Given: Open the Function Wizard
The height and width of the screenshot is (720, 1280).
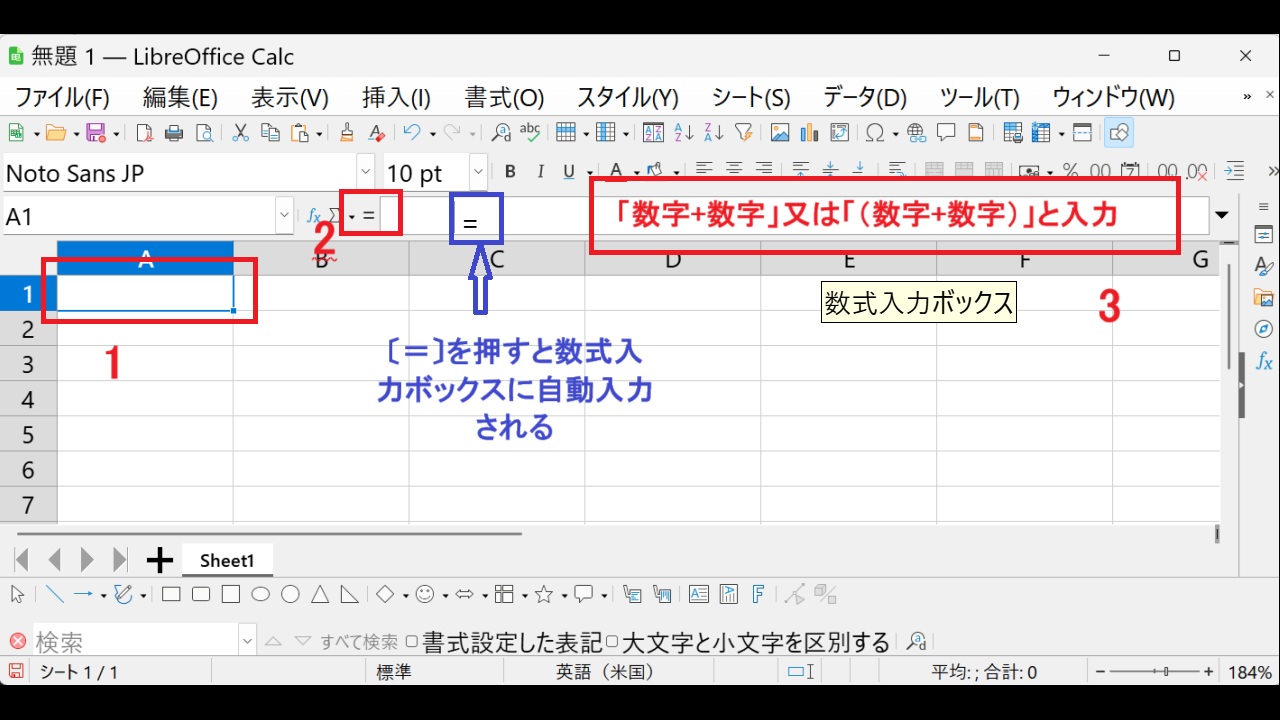Looking at the screenshot, I should (x=314, y=214).
